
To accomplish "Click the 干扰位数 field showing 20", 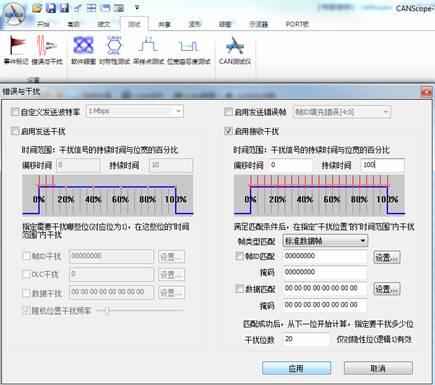I will coord(306,339).
